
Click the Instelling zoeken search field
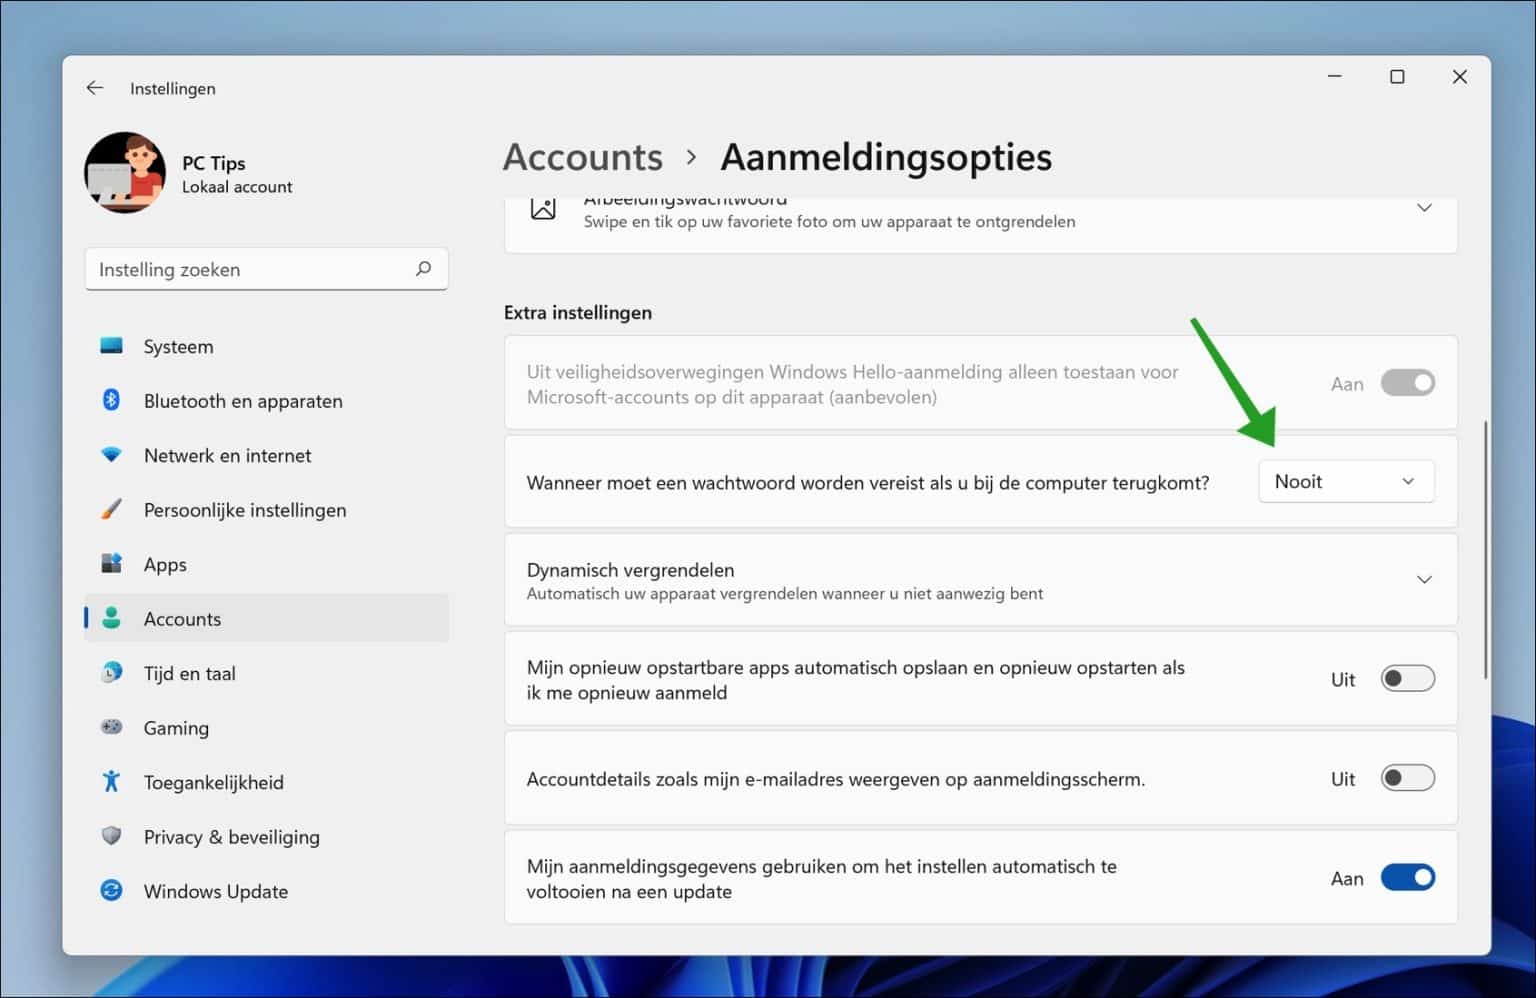point(266,269)
